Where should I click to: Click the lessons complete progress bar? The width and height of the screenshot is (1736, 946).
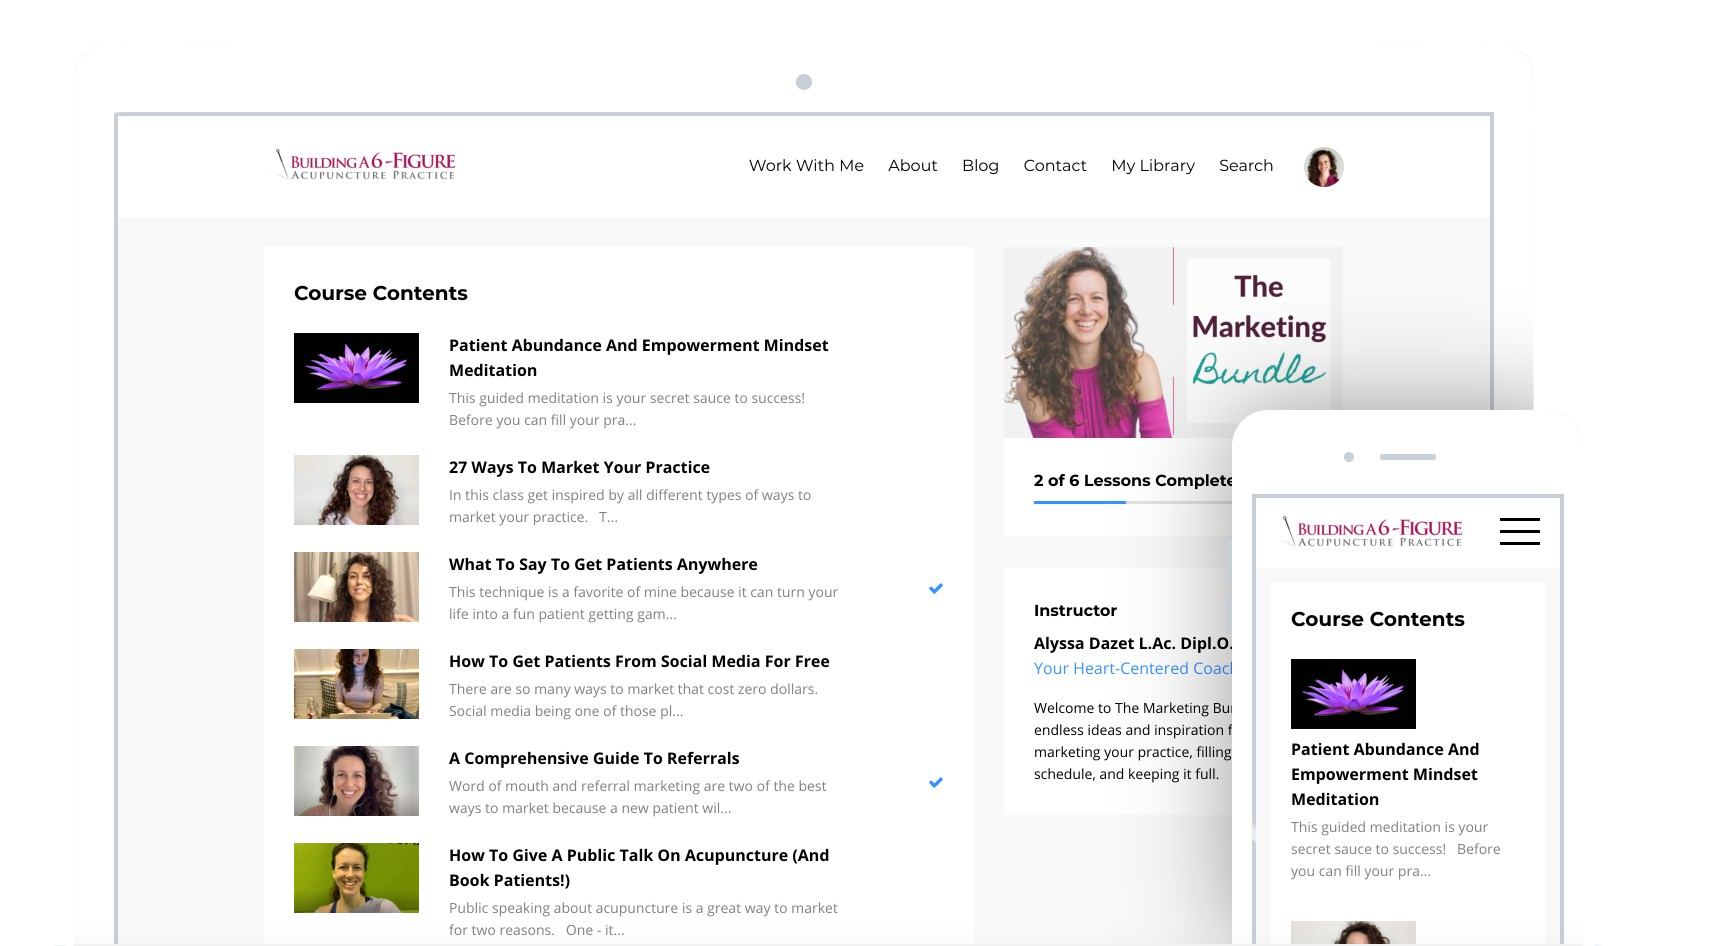[1133, 502]
